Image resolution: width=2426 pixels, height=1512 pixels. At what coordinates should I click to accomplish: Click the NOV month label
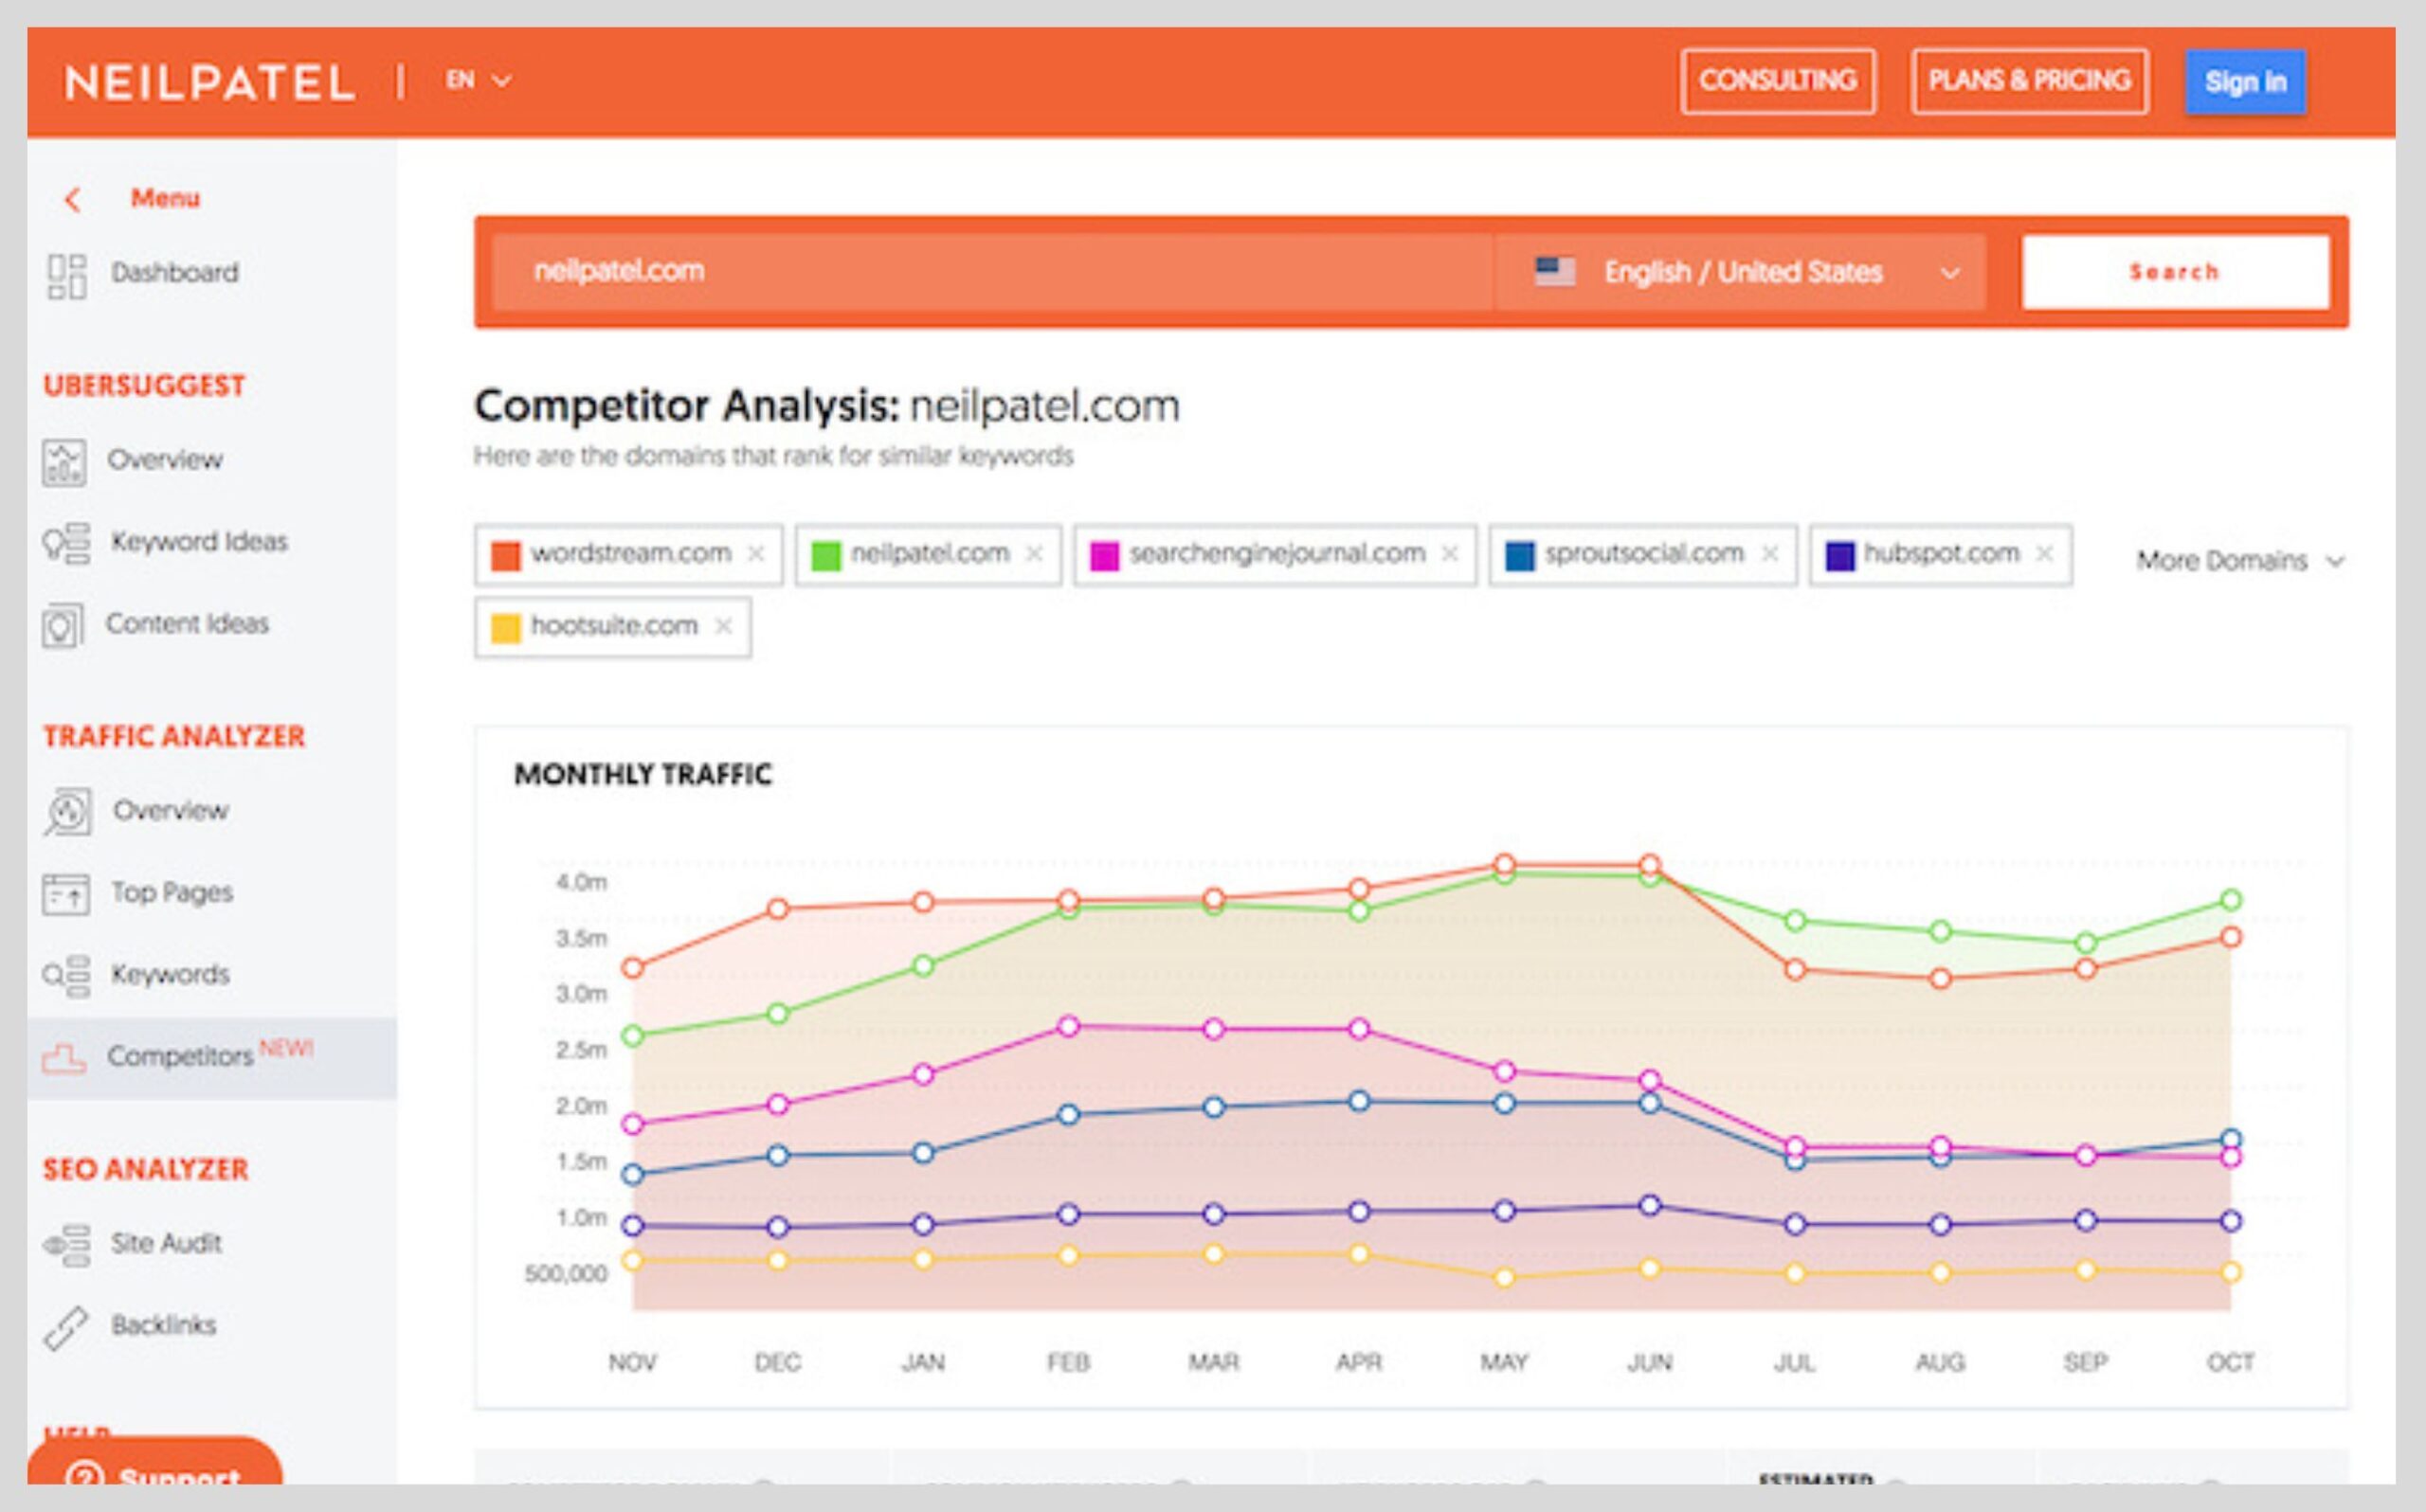(633, 1362)
